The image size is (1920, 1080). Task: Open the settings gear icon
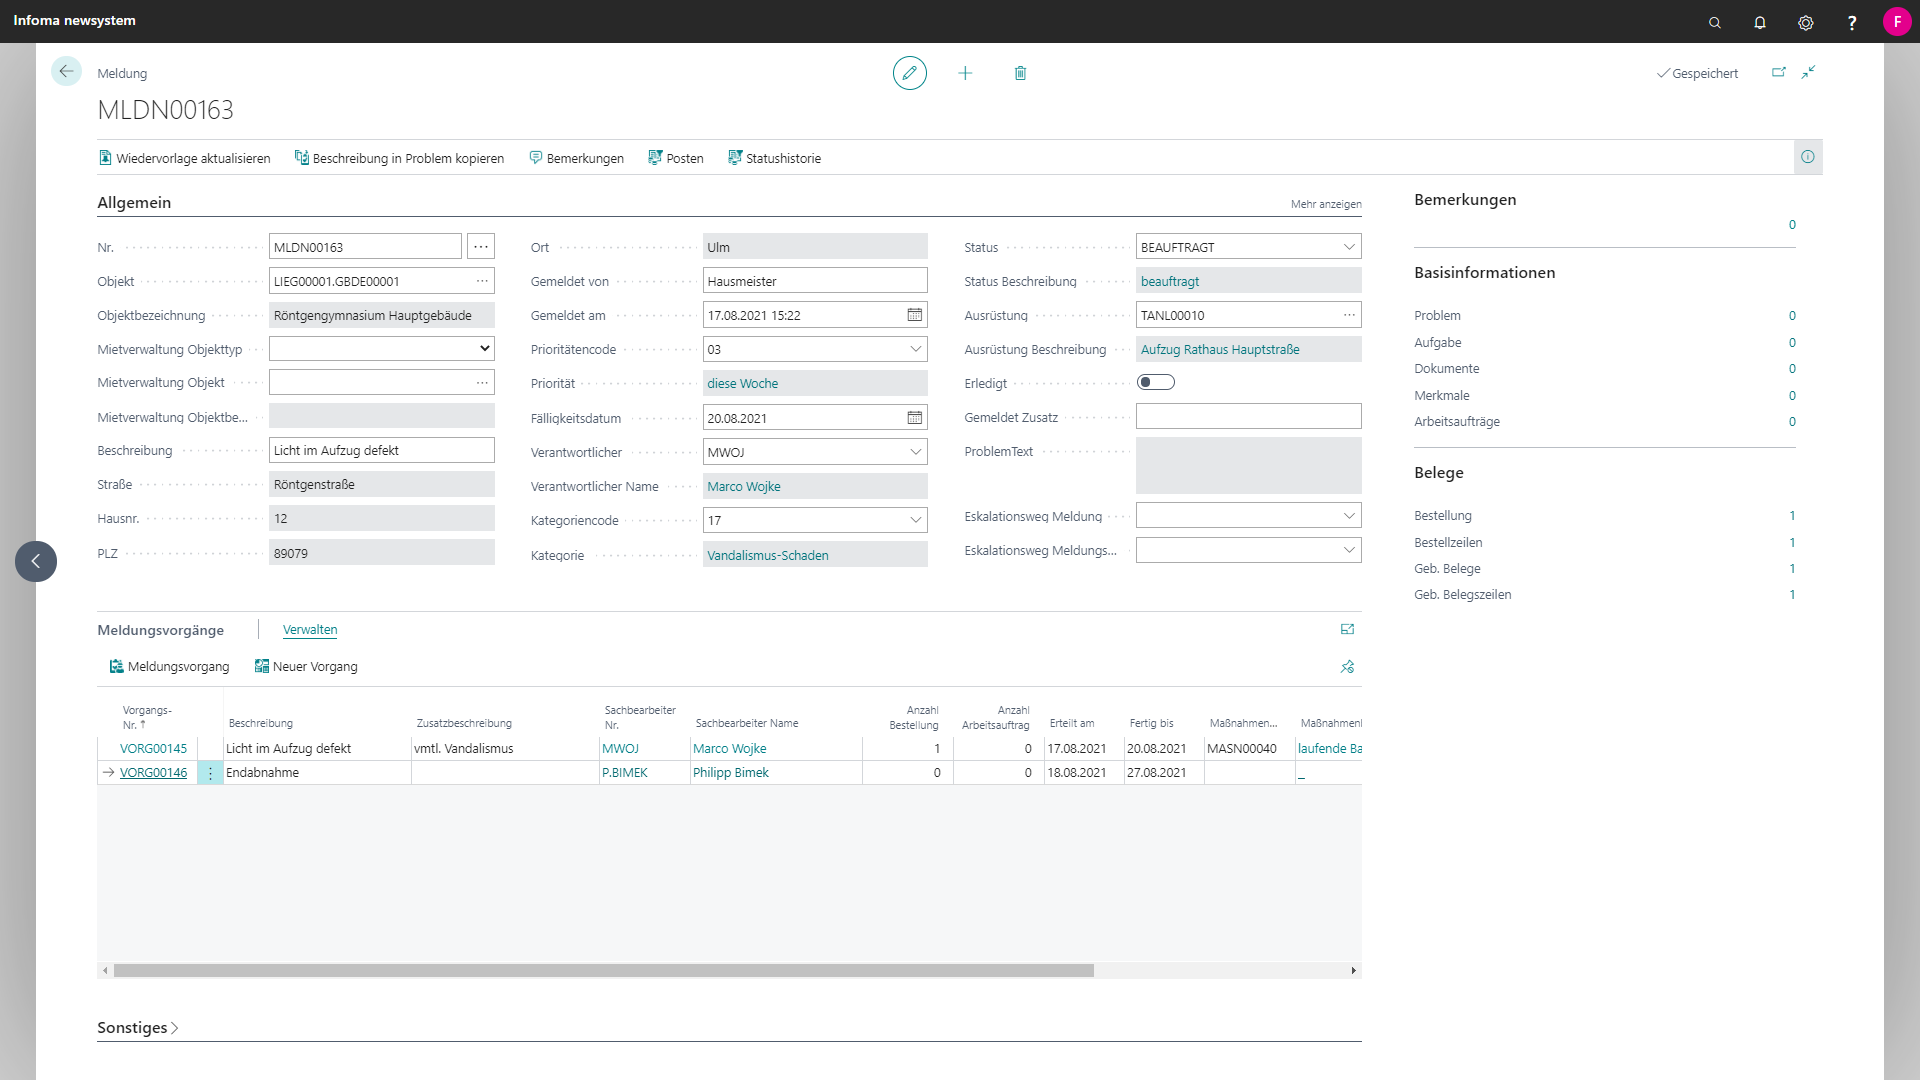(1805, 22)
